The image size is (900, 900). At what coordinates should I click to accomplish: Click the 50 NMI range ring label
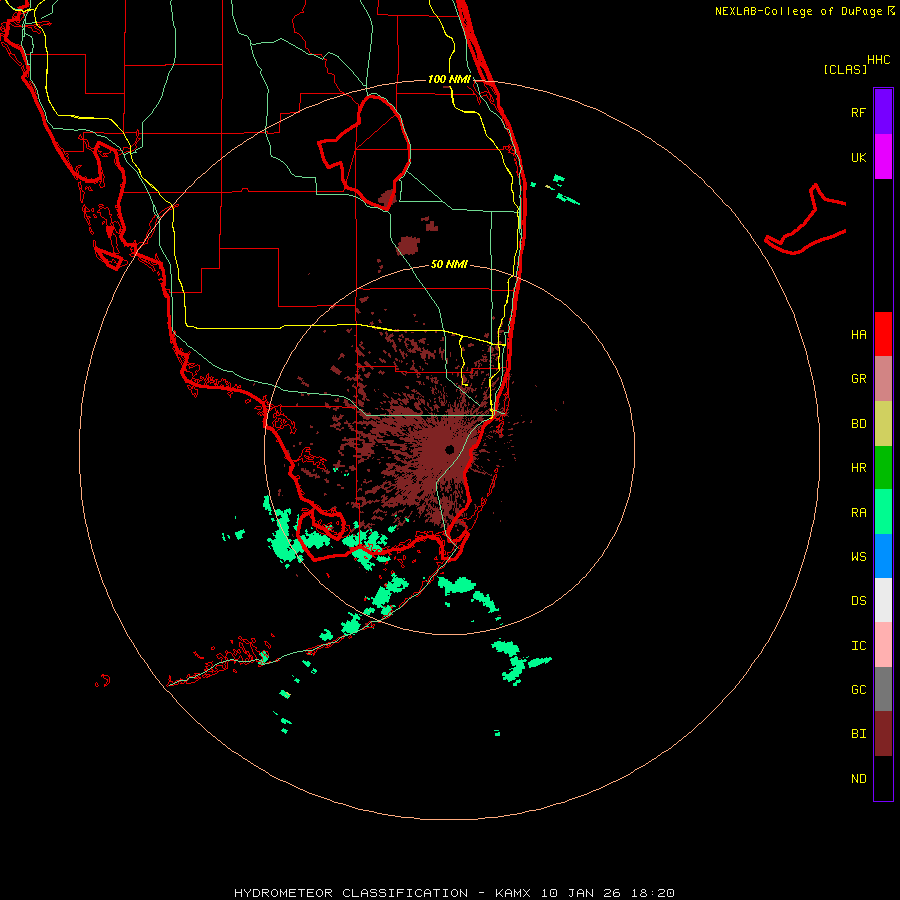tap(449, 264)
